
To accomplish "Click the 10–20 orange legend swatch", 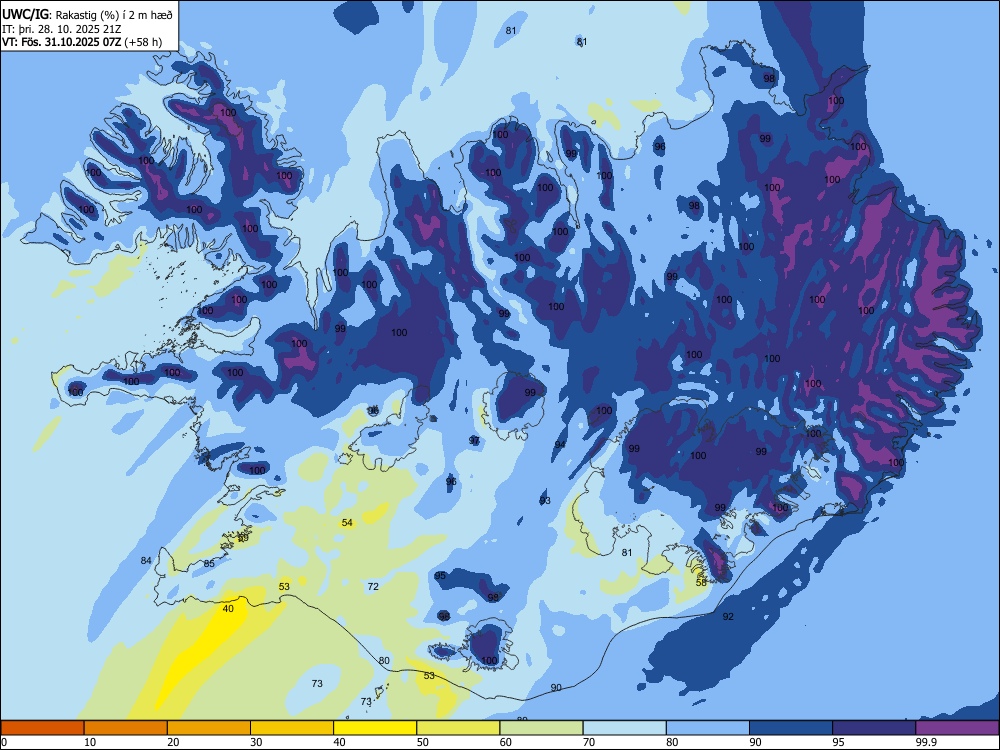I will (126, 728).
